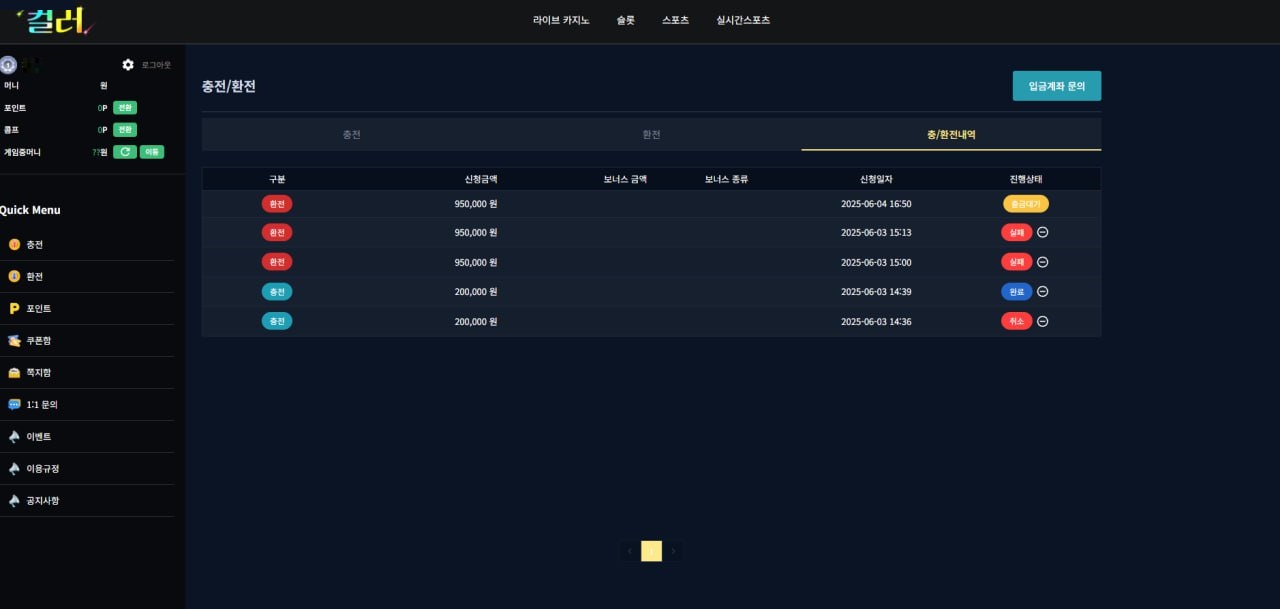Click the 실패 badge on the 15:13 row
Image resolution: width=1280 pixels, height=609 pixels.
(1017, 232)
